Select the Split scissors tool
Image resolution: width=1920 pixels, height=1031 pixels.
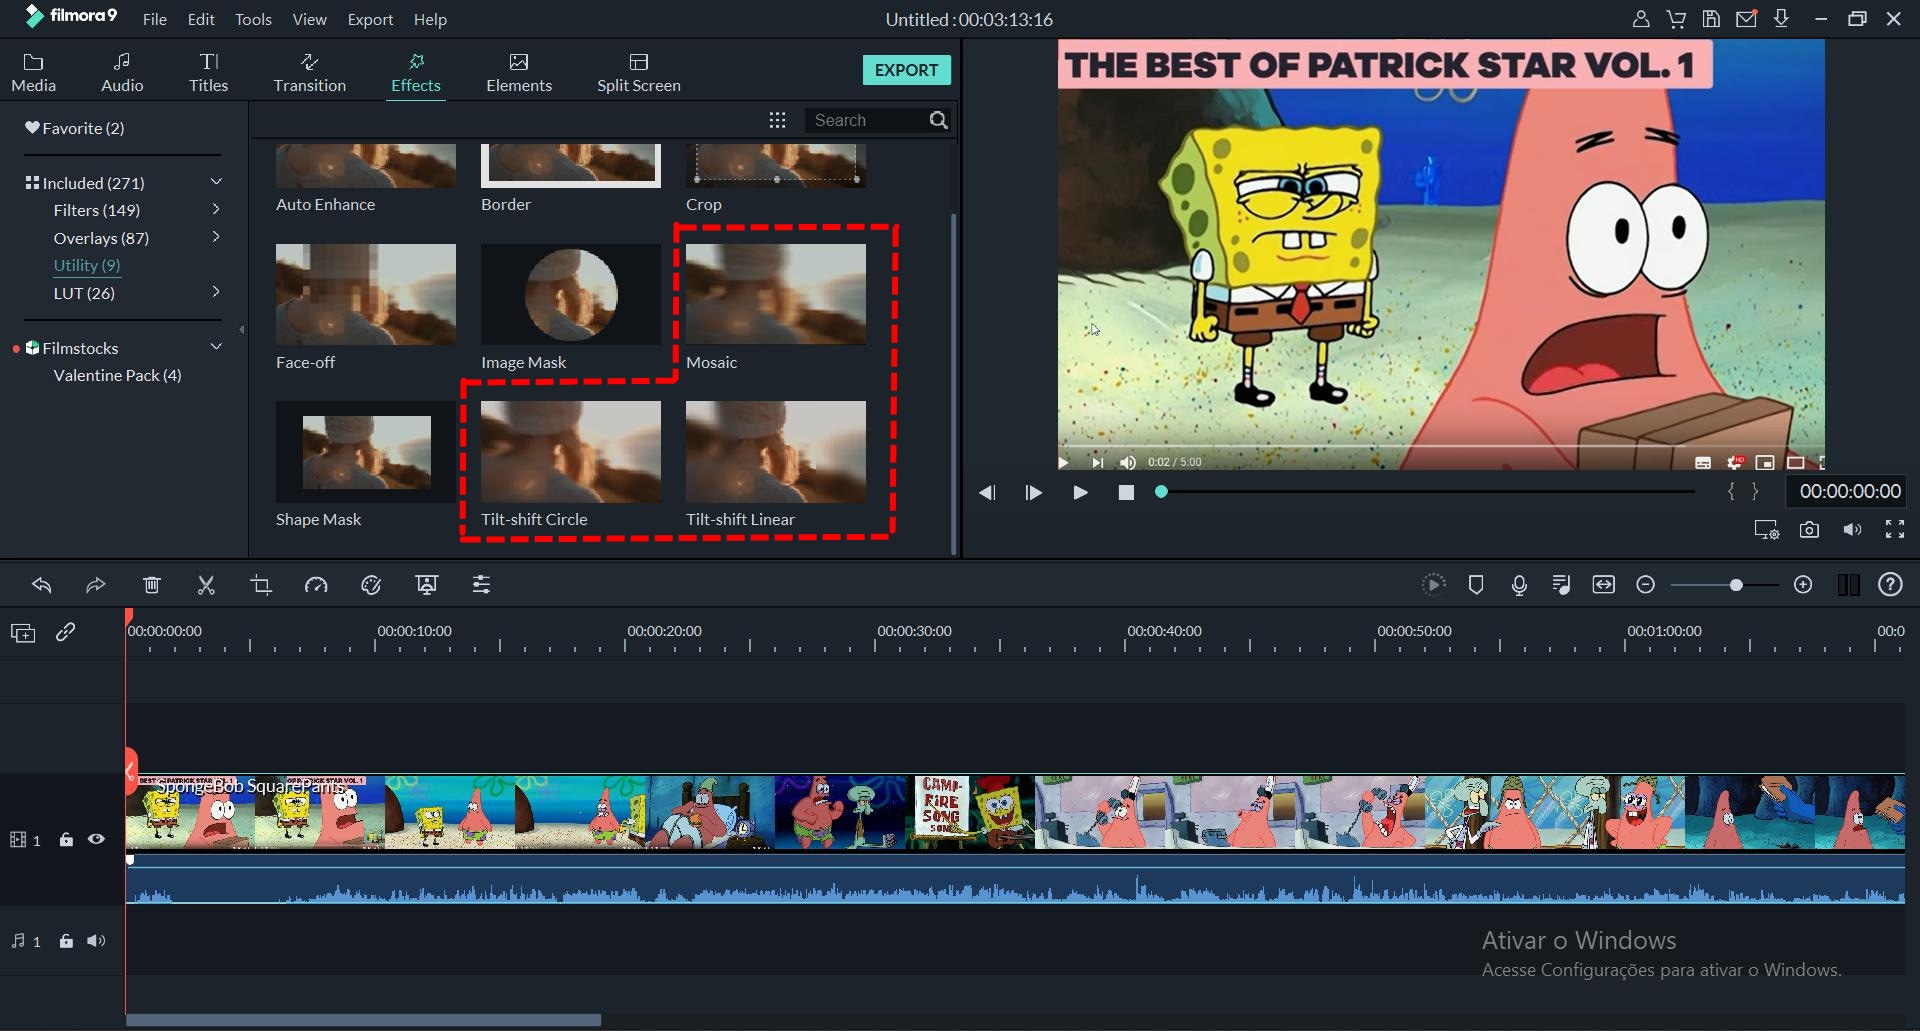coord(206,585)
